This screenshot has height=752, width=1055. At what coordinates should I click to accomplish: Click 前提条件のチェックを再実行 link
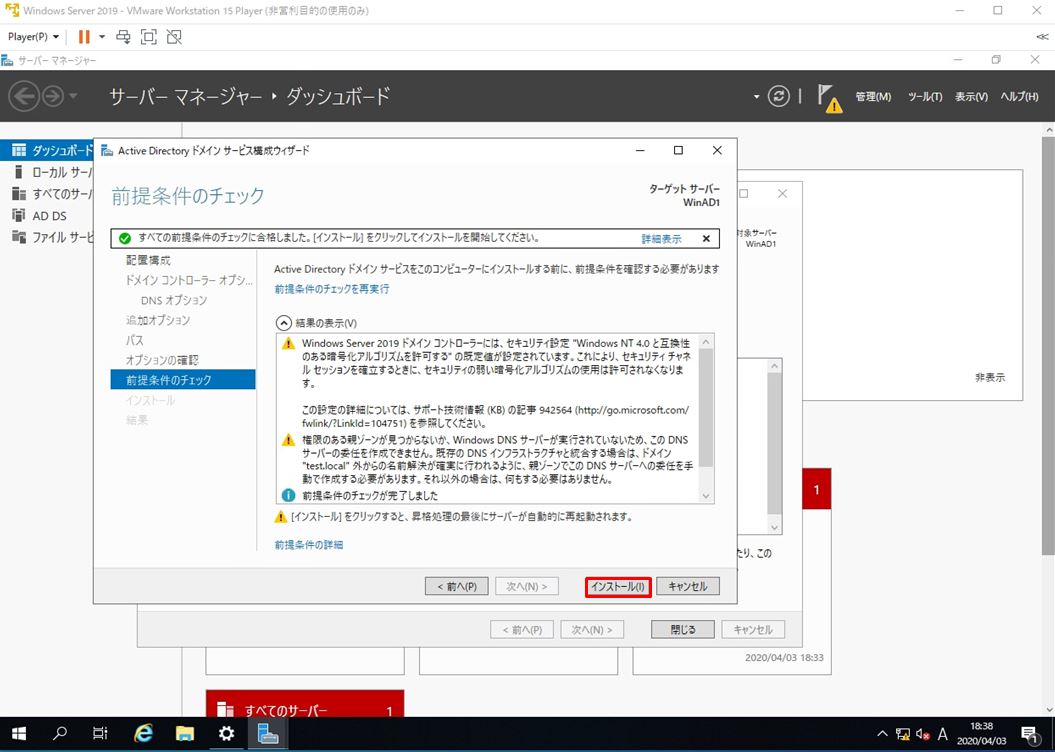click(332, 289)
